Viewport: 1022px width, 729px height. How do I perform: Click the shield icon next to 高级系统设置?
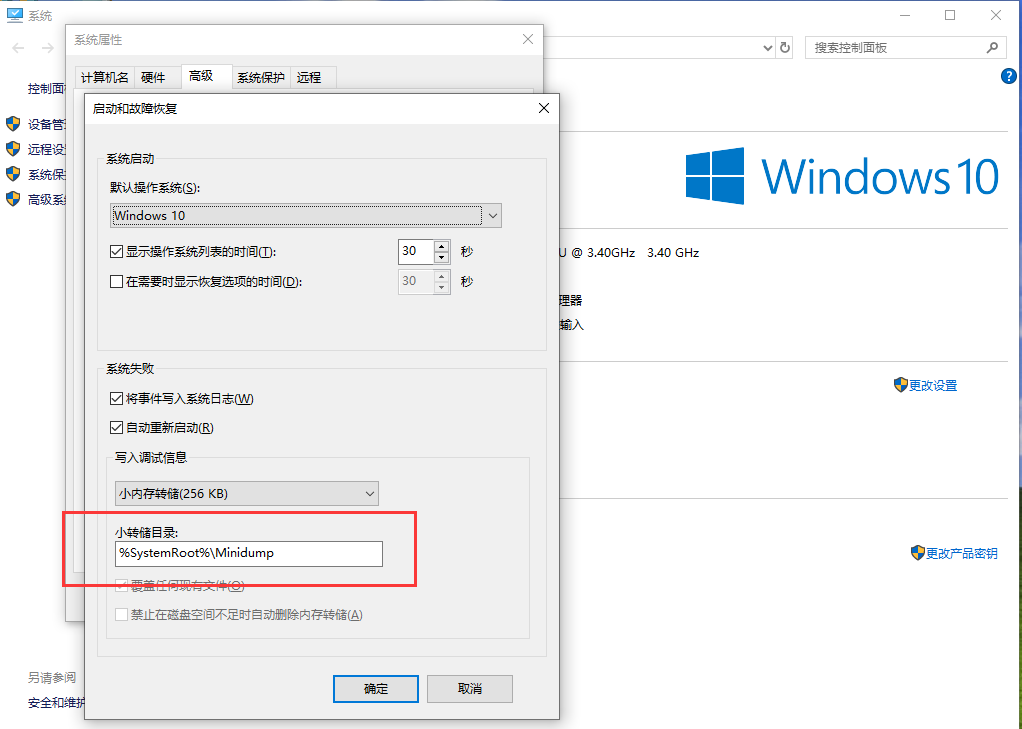[13, 199]
